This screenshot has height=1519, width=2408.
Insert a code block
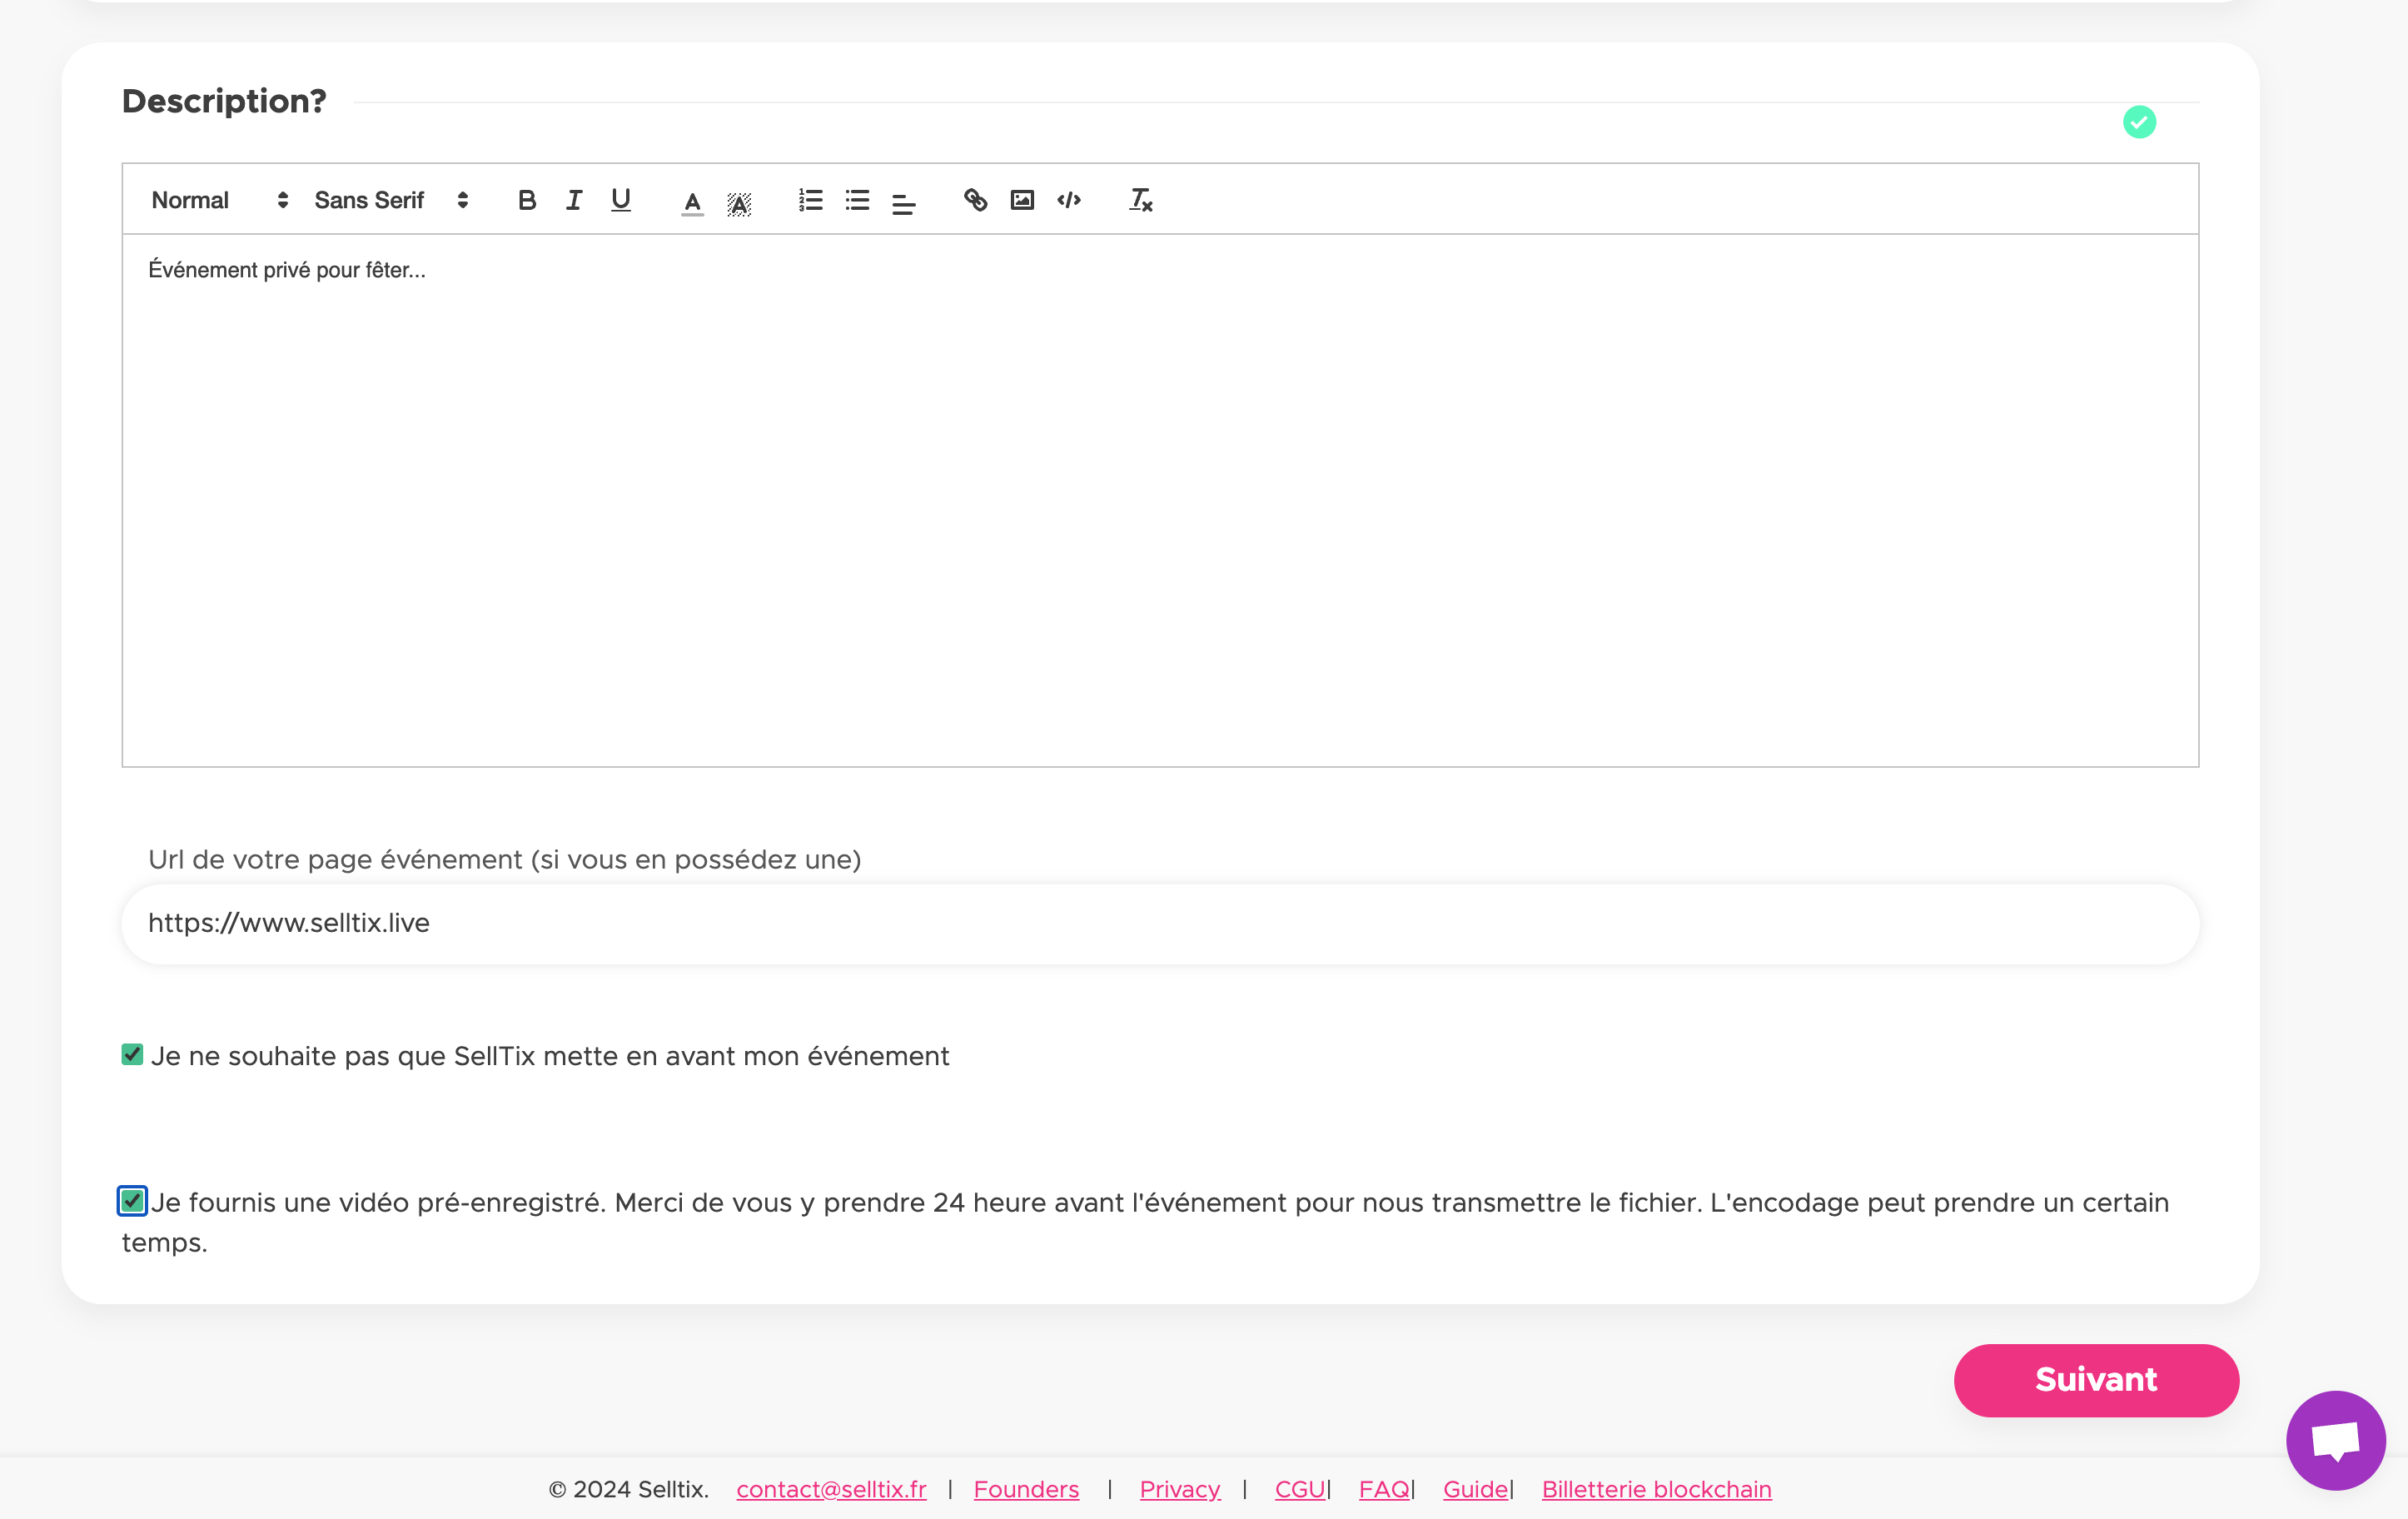click(x=1069, y=200)
